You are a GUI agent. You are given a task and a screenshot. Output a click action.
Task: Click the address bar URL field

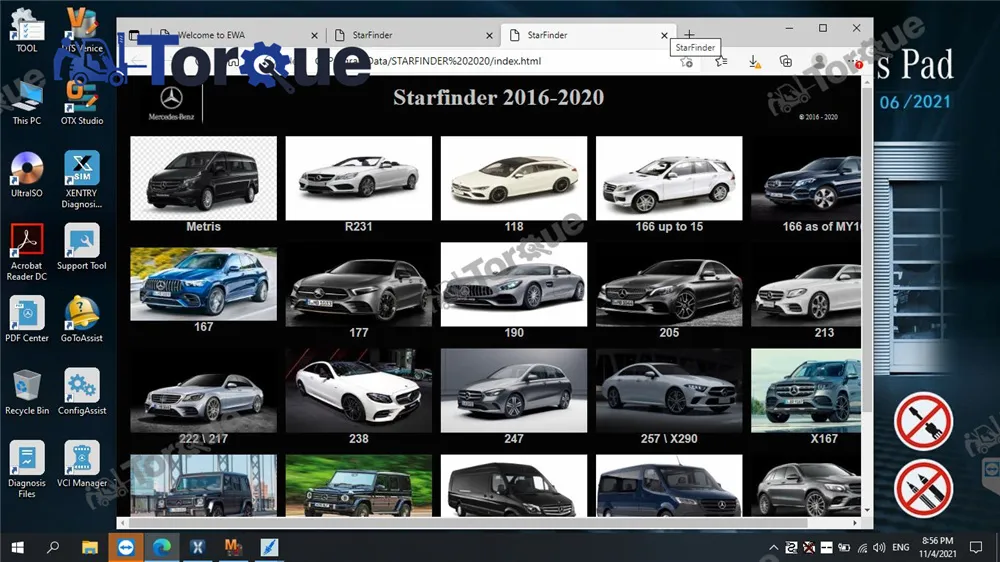(x=497, y=61)
